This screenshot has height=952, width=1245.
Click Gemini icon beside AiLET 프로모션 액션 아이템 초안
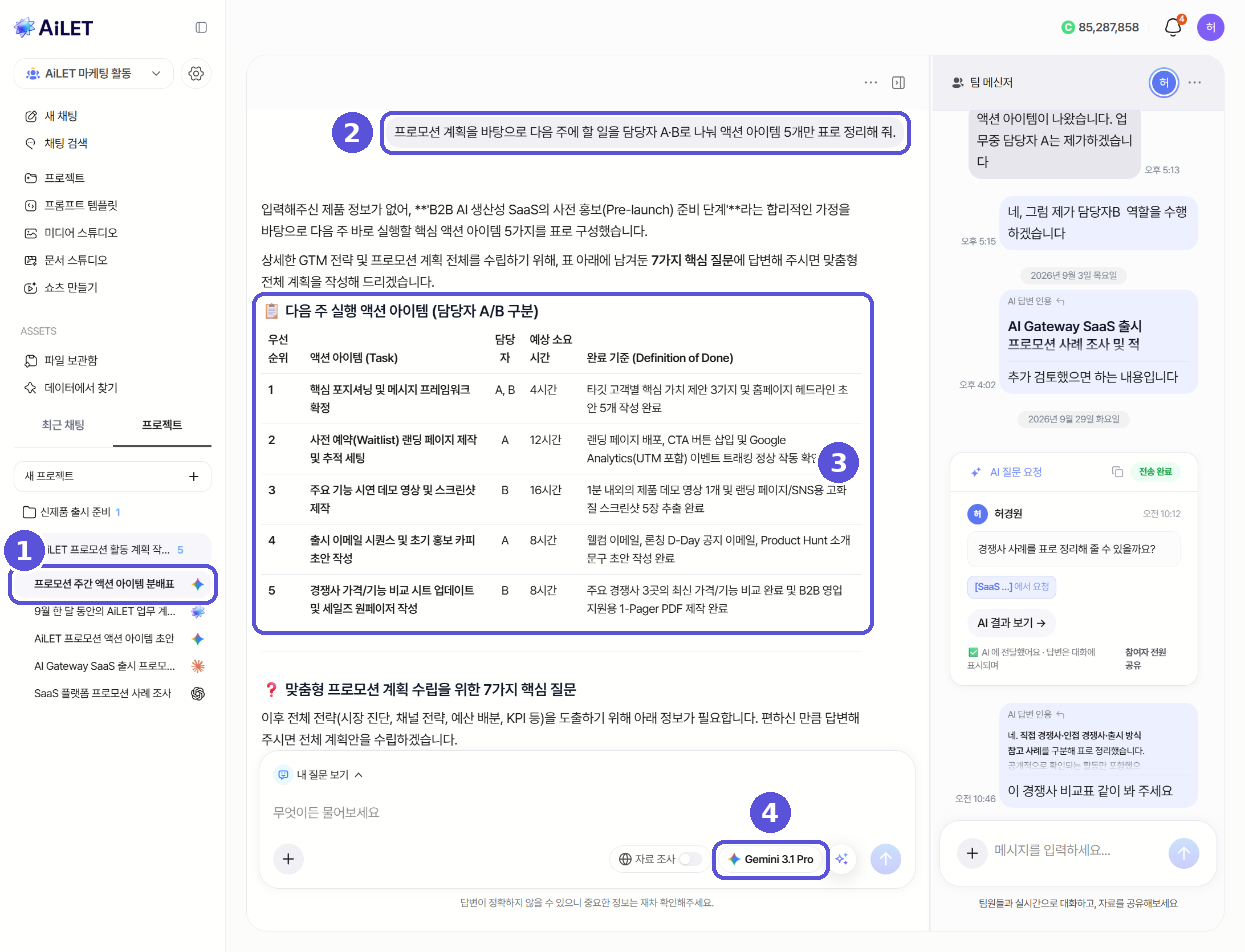coord(198,638)
